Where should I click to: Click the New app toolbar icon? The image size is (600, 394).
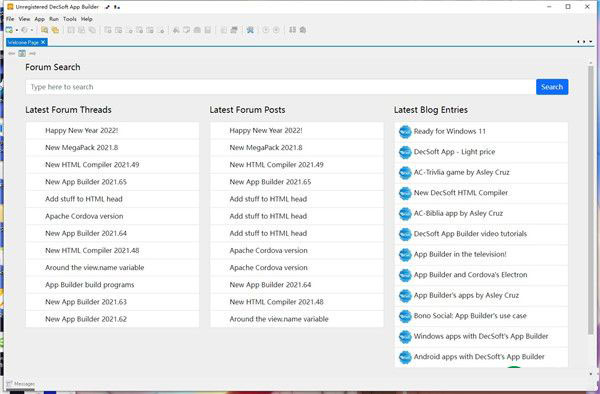click(x=9, y=30)
